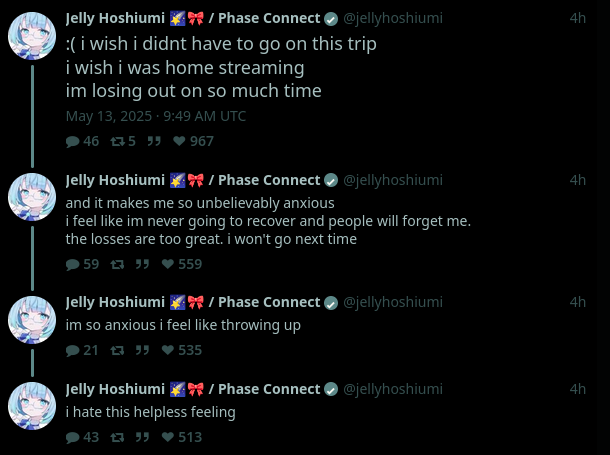Open the 'im so anxious' tweet text
610x455 pixels.
click(183, 325)
